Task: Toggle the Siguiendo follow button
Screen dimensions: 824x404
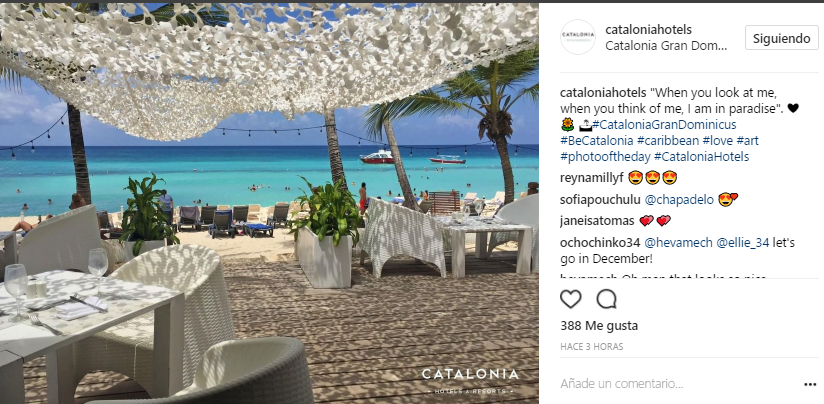Action: 781,38
